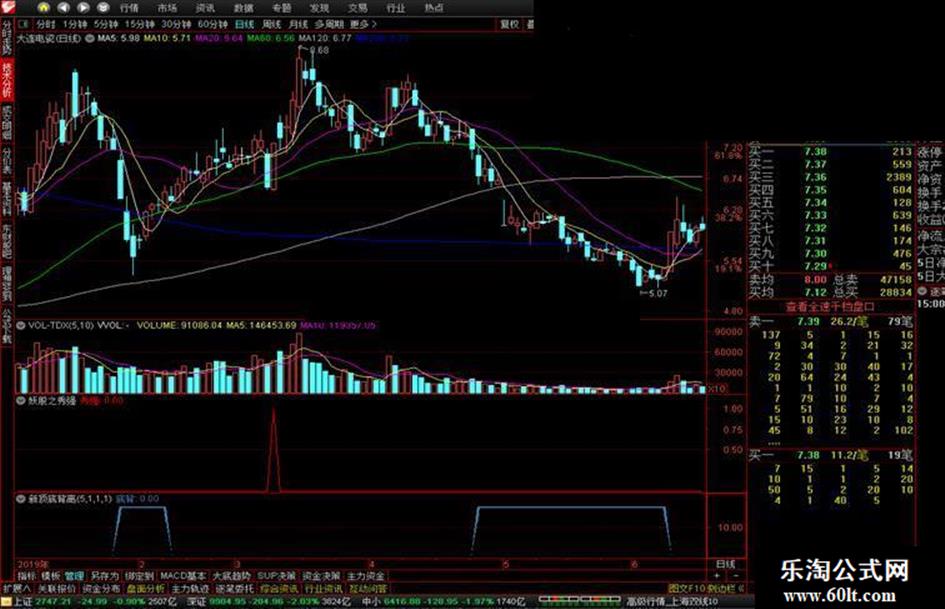Go back with the left arrow button

coord(63,8)
